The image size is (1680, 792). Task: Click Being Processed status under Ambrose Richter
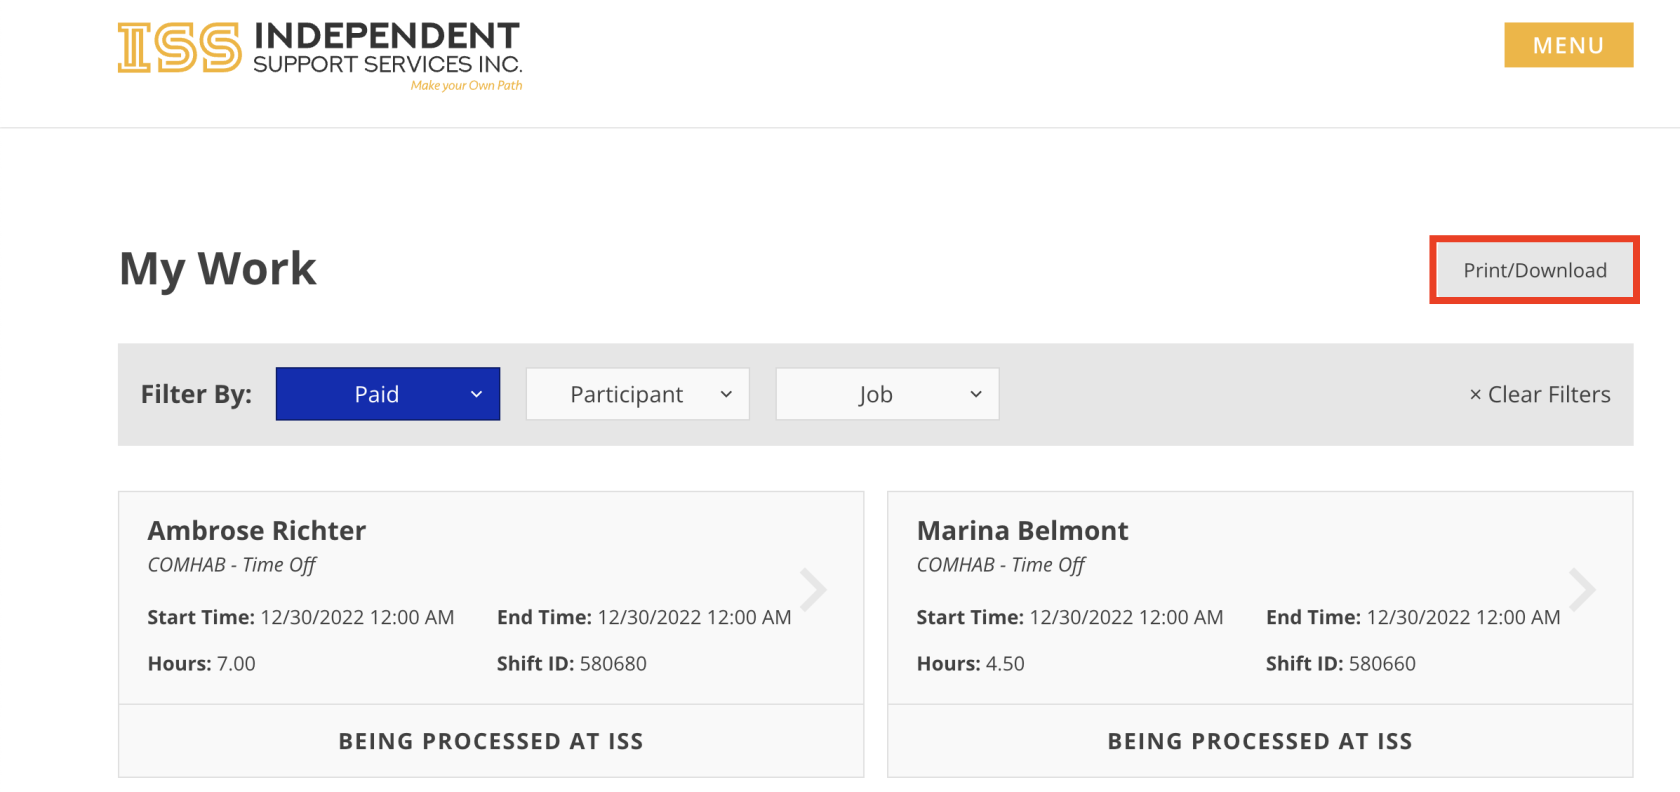pyautogui.click(x=491, y=741)
